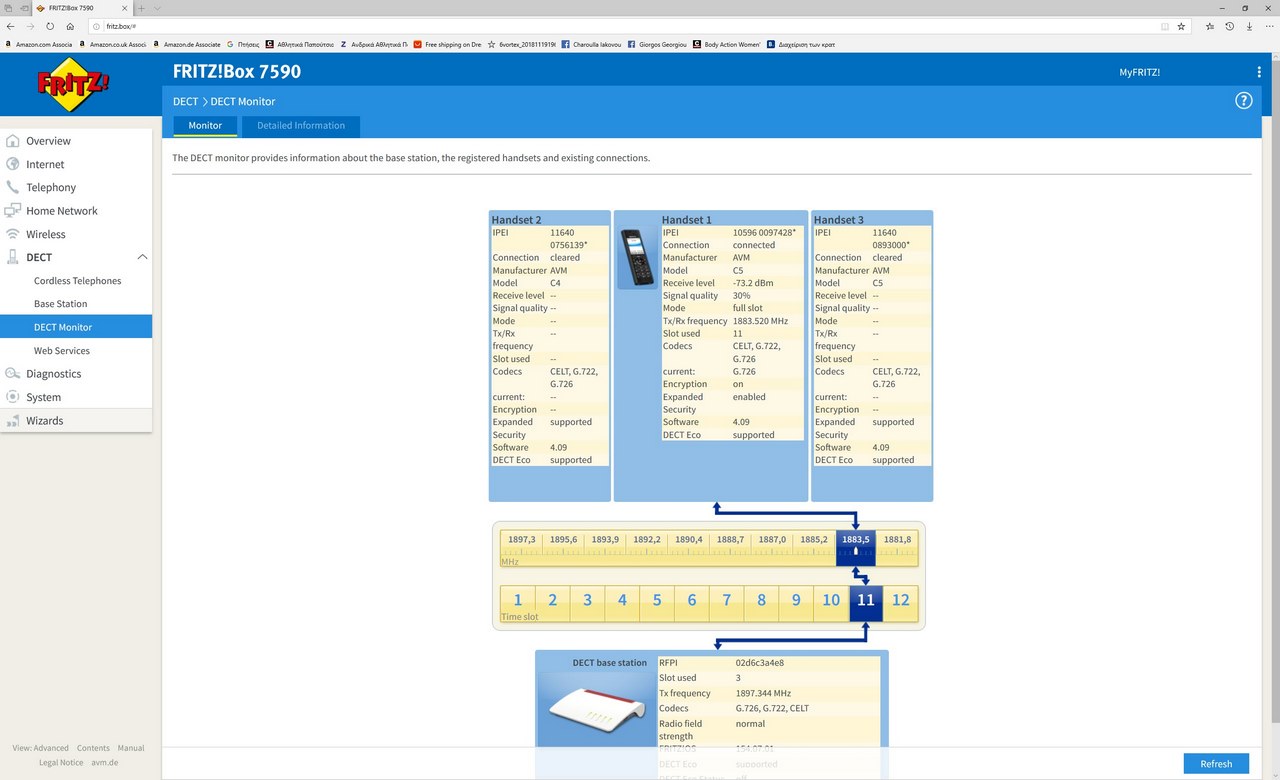Open the browser settings ellipsis menu
This screenshot has height=780, width=1280.
(x=1268, y=27)
